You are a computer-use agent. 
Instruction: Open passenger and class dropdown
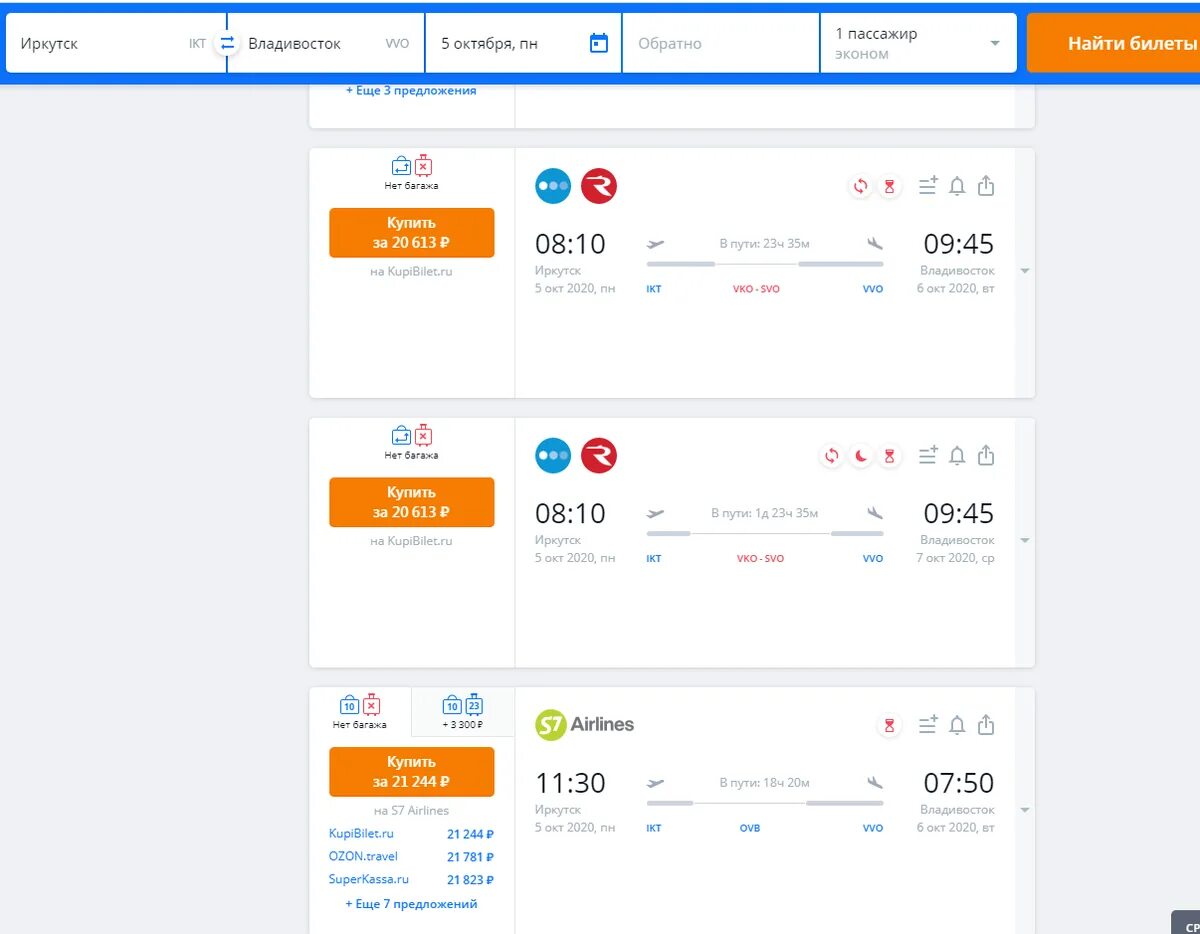[918, 43]
